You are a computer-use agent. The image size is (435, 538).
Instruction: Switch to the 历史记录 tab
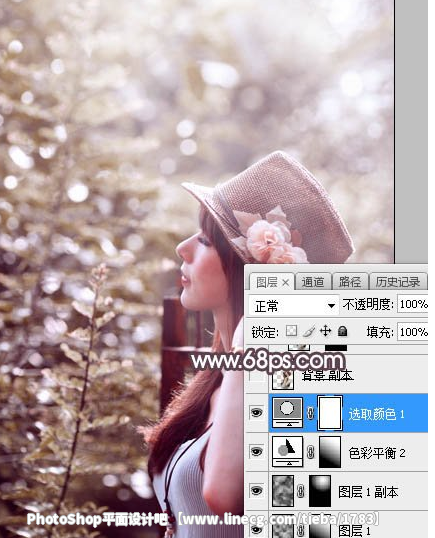[x=398, y=282]
